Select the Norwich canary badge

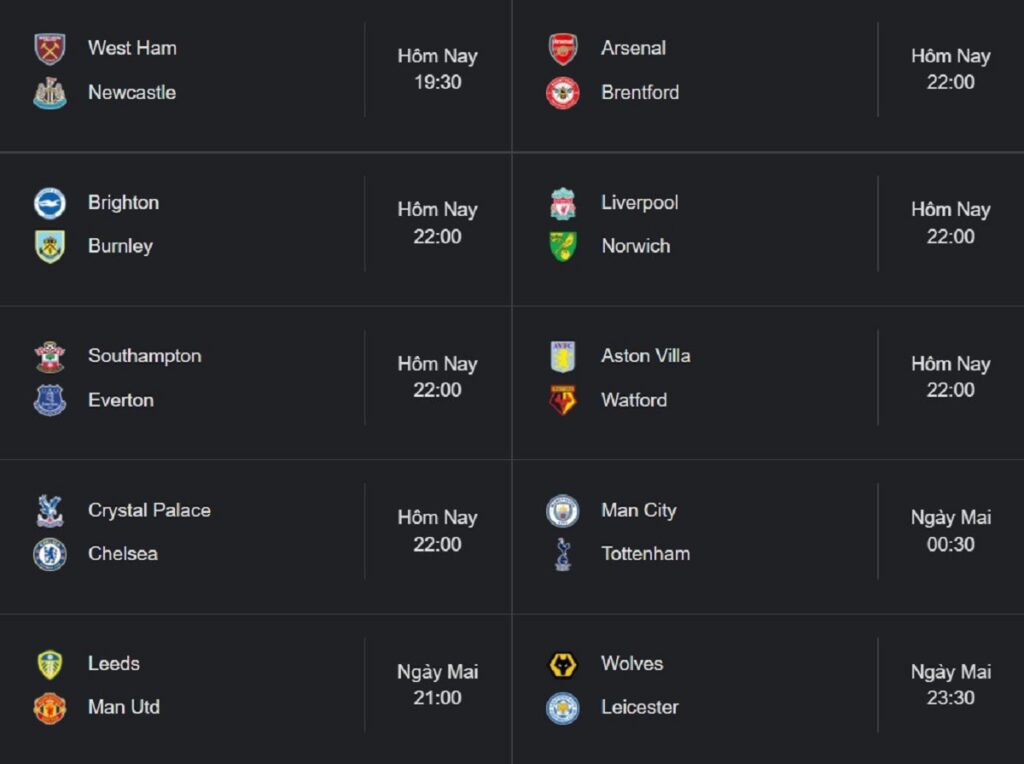tap(563, 247)
